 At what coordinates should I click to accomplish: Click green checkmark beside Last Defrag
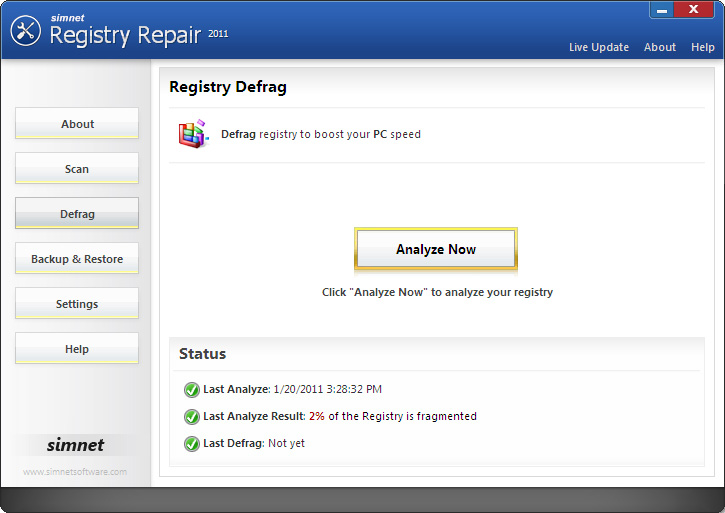coord(191,444)
